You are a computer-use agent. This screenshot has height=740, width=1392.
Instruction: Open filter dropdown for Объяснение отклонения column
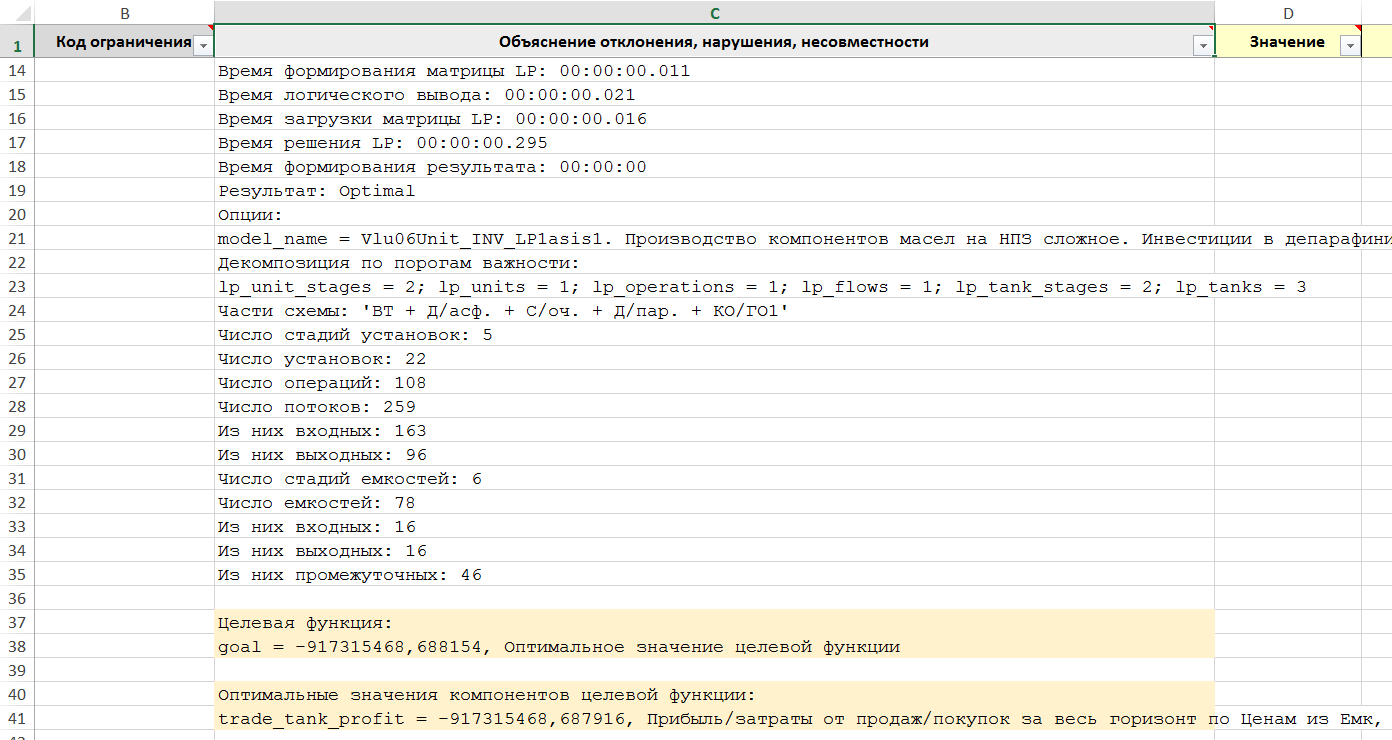pos(1201,46)
